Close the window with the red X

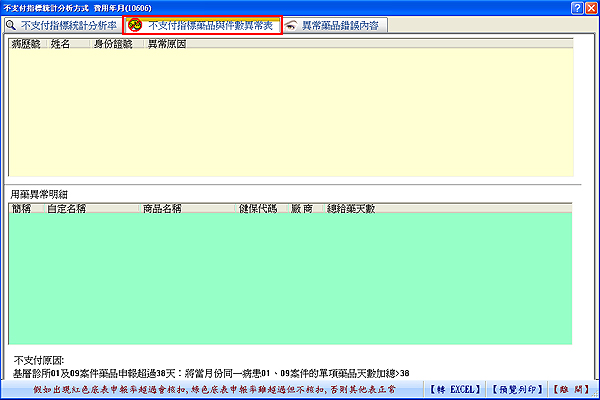tap(591, 7)
